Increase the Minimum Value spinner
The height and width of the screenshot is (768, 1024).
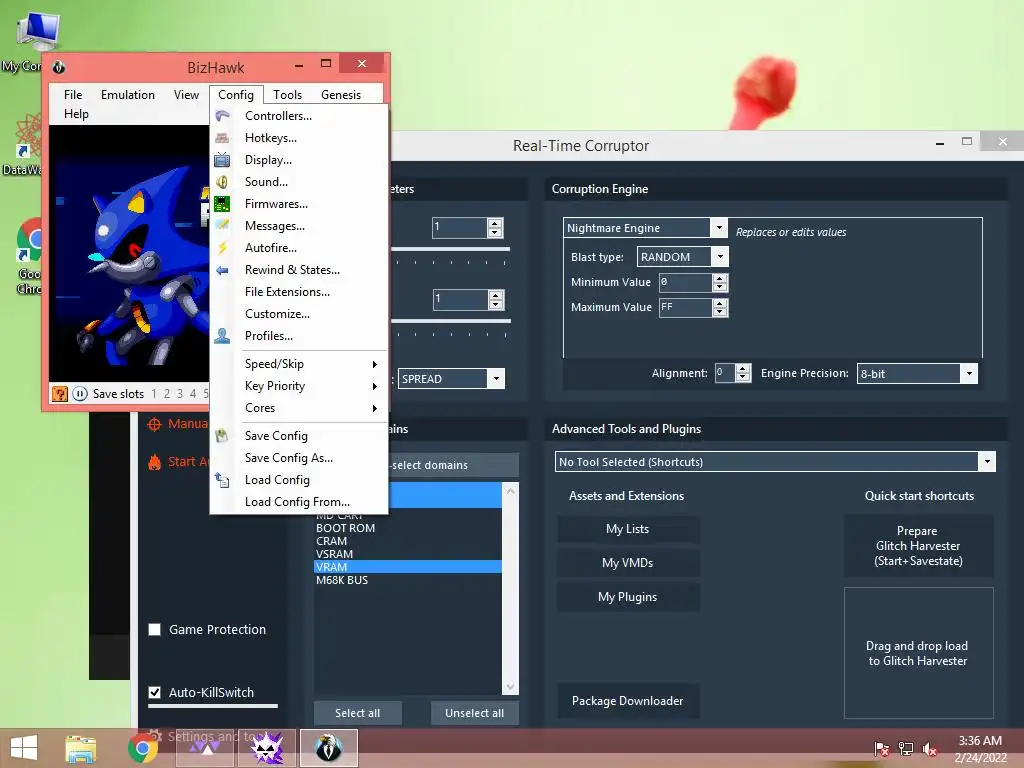pyautogui.click(x=720, y=278)
